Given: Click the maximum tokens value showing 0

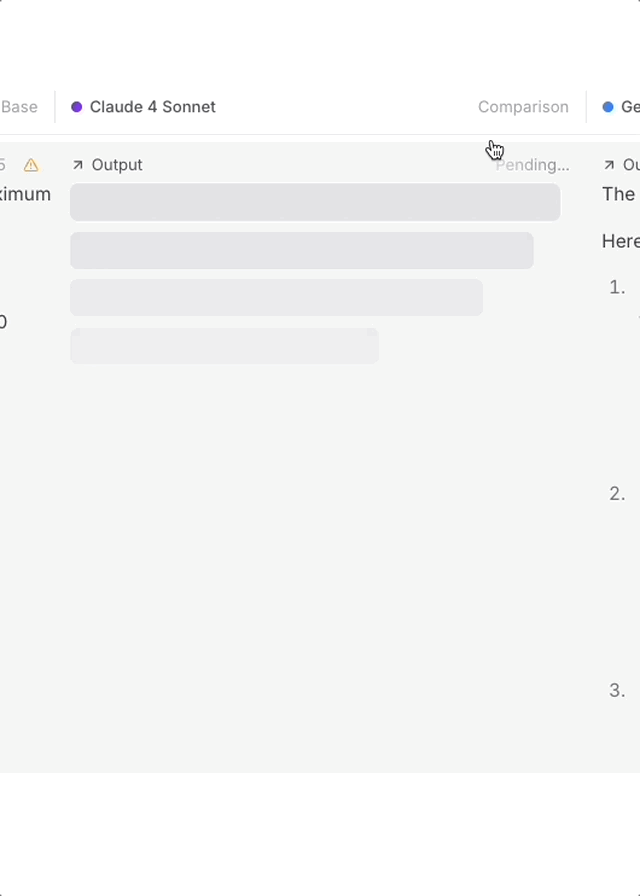Looking at the screenshot, I should click(x=3, y=322).
